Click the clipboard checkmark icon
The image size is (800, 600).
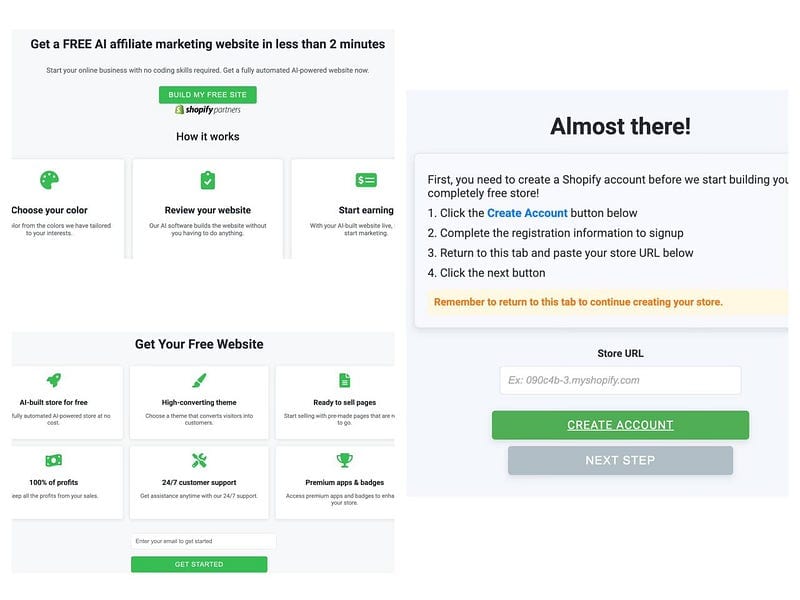(x=207, y=180)
